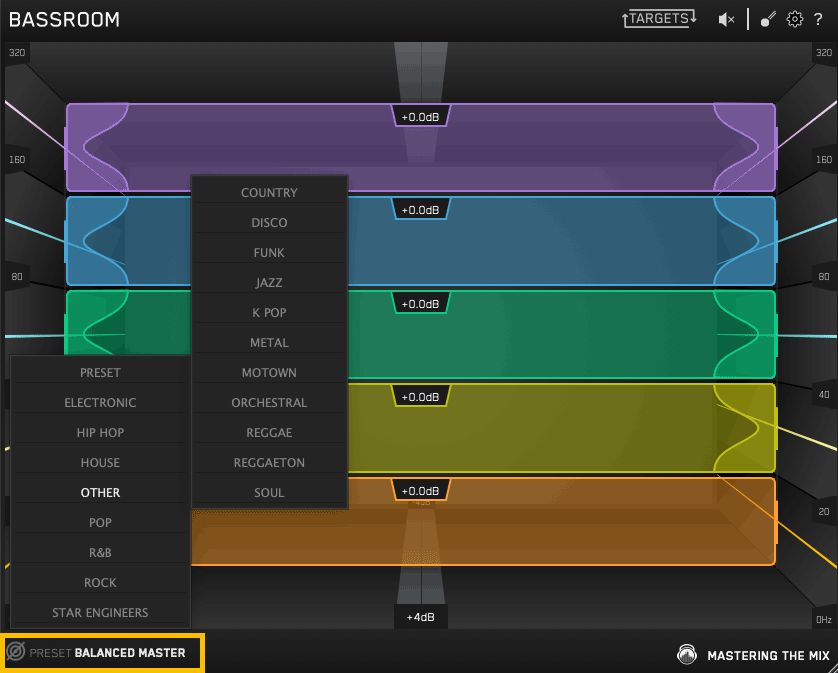Expand the HIP HOP category
Viewport: 838px width, 673px height.
(100, 432)
